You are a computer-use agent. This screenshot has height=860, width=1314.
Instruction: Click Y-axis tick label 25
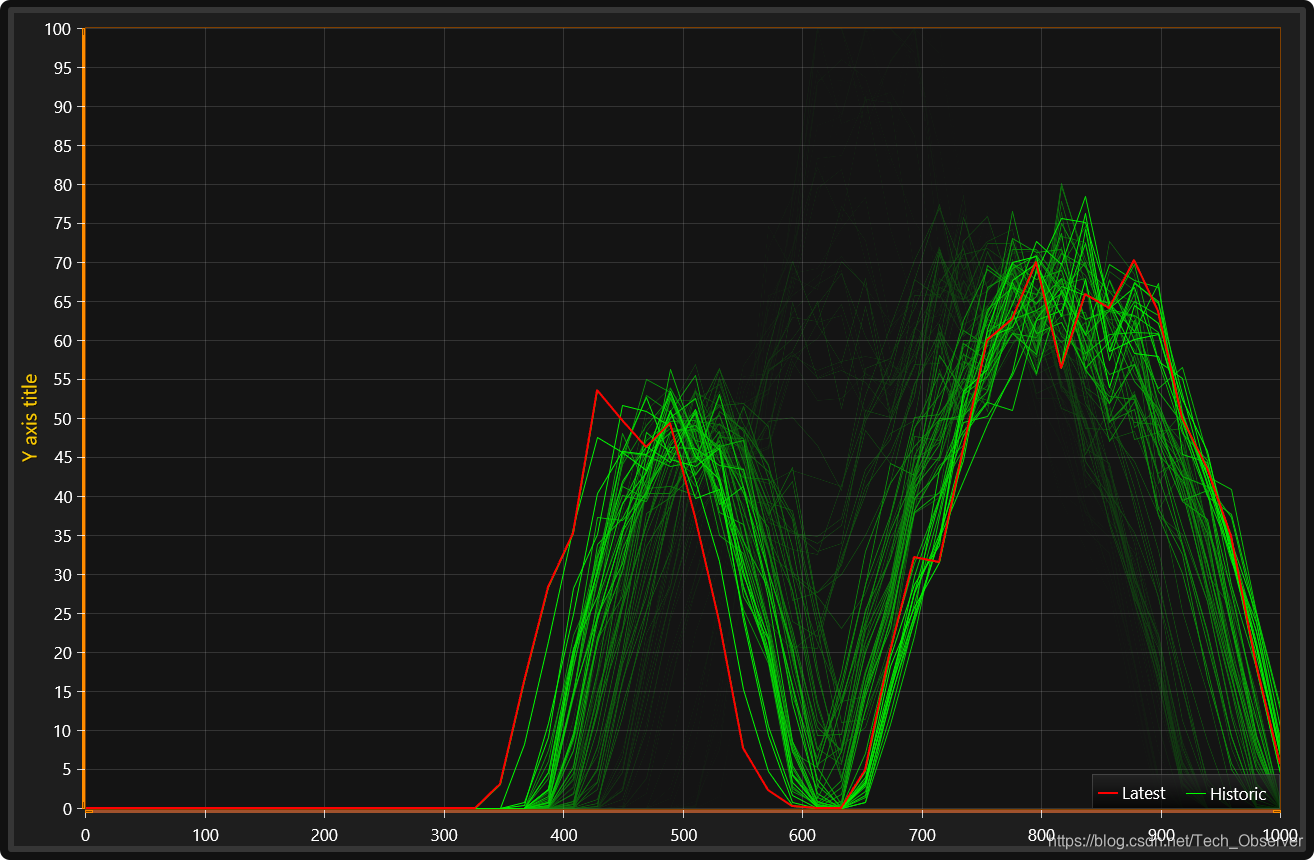pos(62,613)
